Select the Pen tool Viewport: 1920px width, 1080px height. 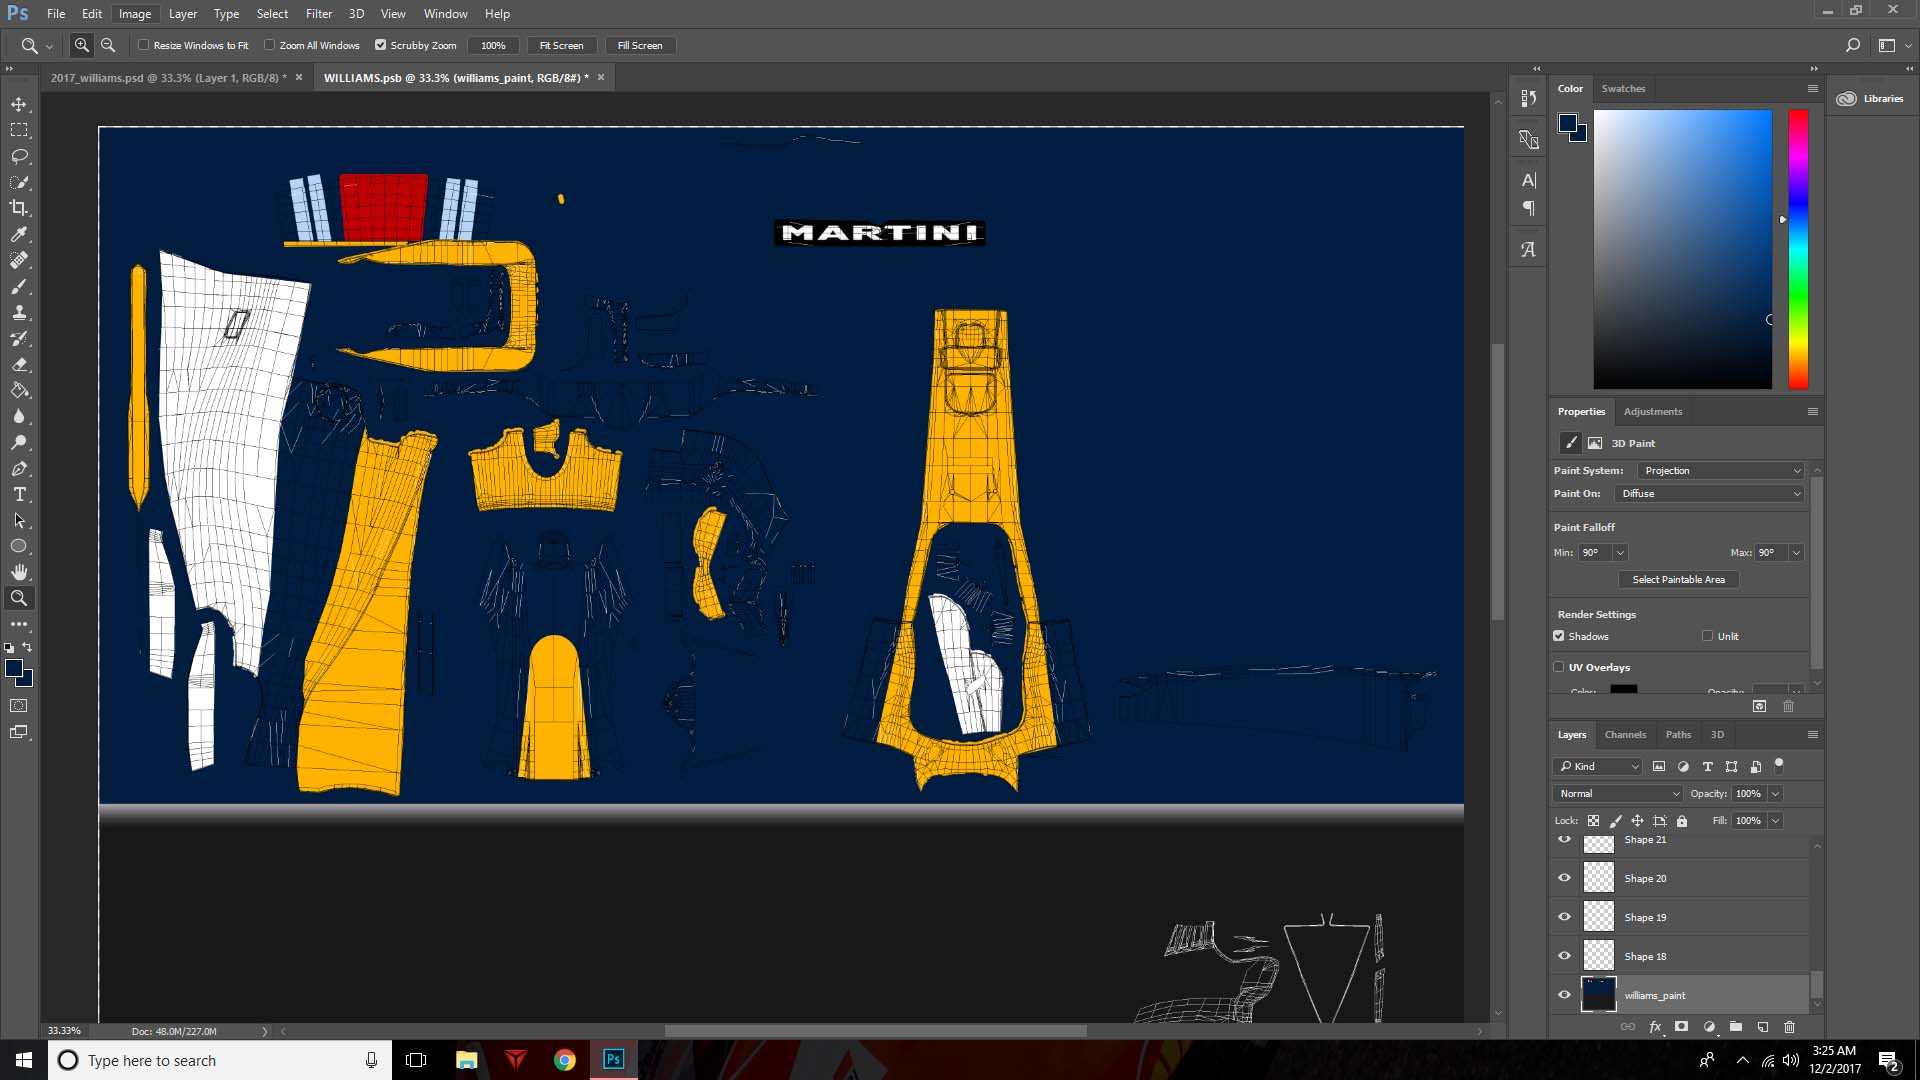point(19,468)
